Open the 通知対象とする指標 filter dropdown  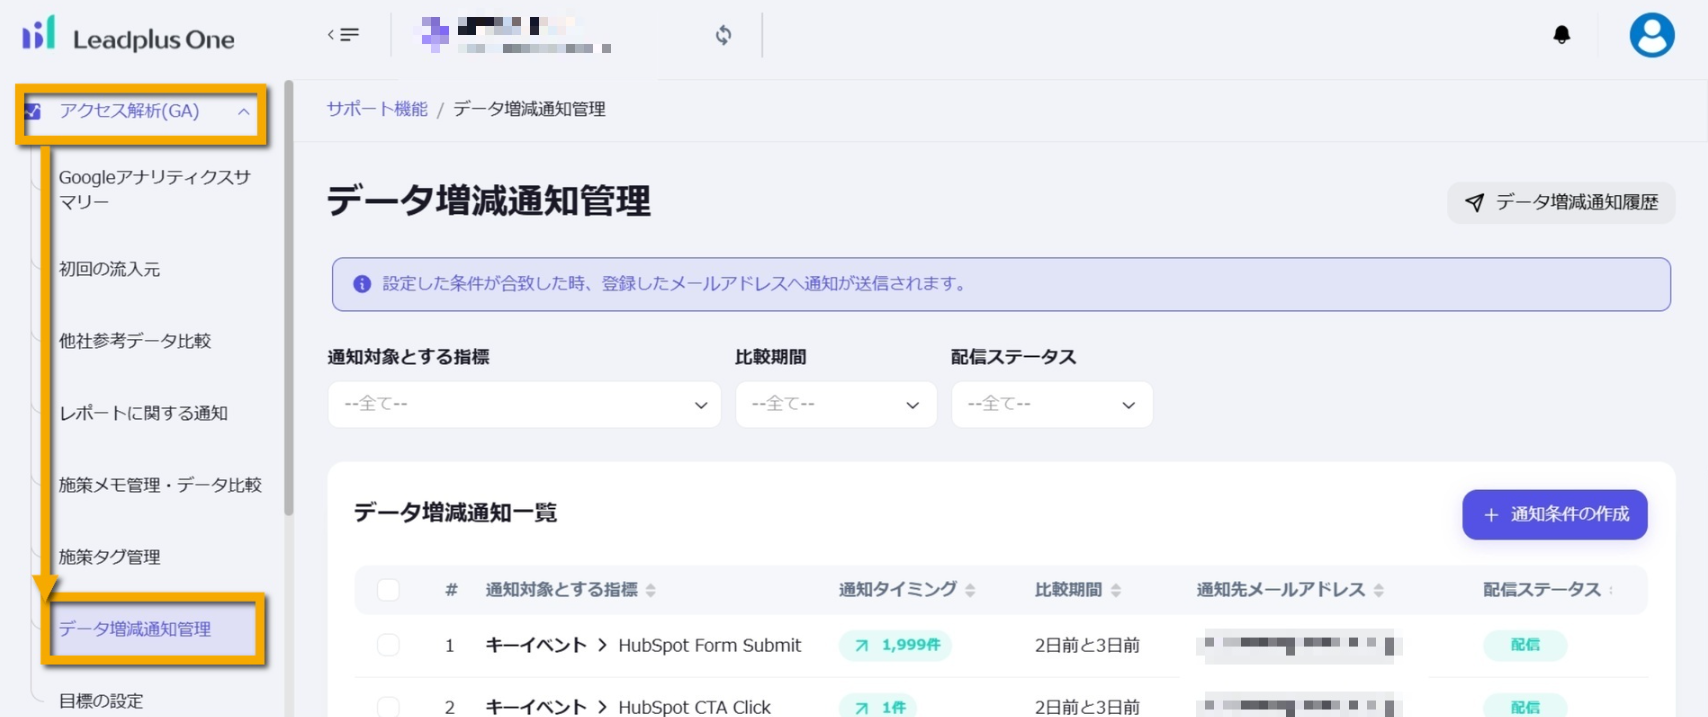pyautogui.click(x=524, y=405)
